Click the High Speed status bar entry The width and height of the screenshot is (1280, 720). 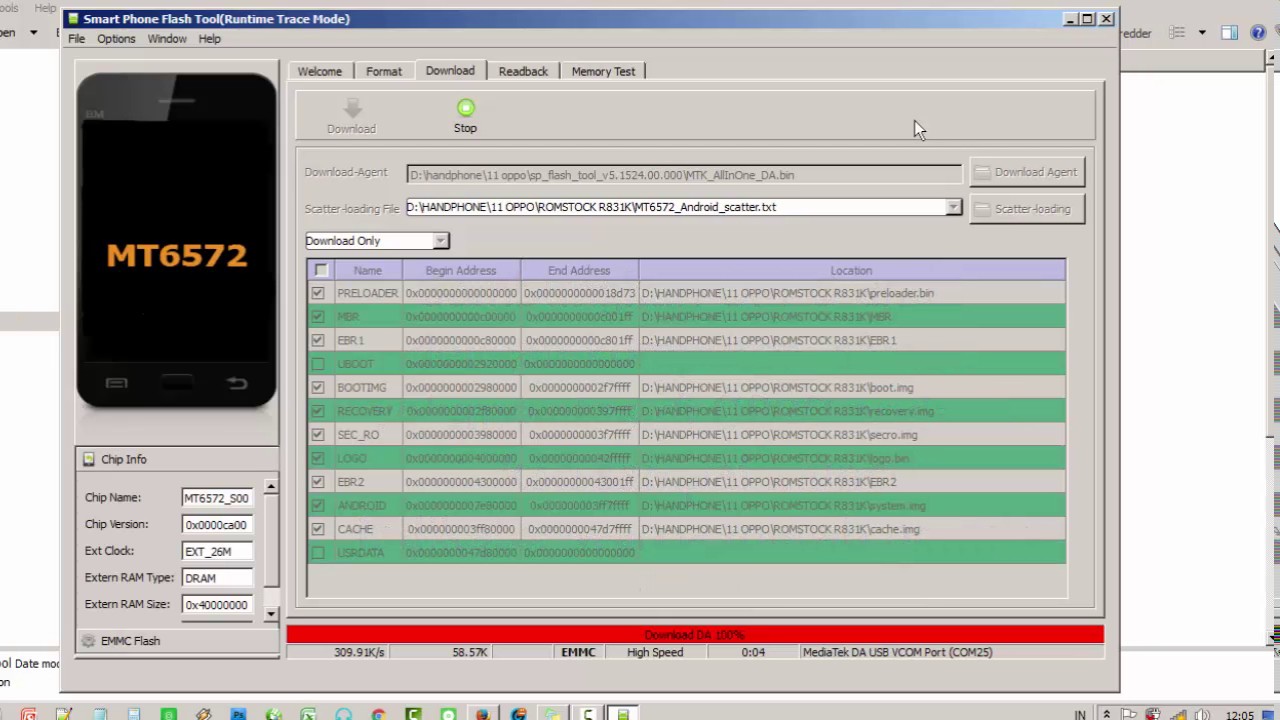coord(655,652)
